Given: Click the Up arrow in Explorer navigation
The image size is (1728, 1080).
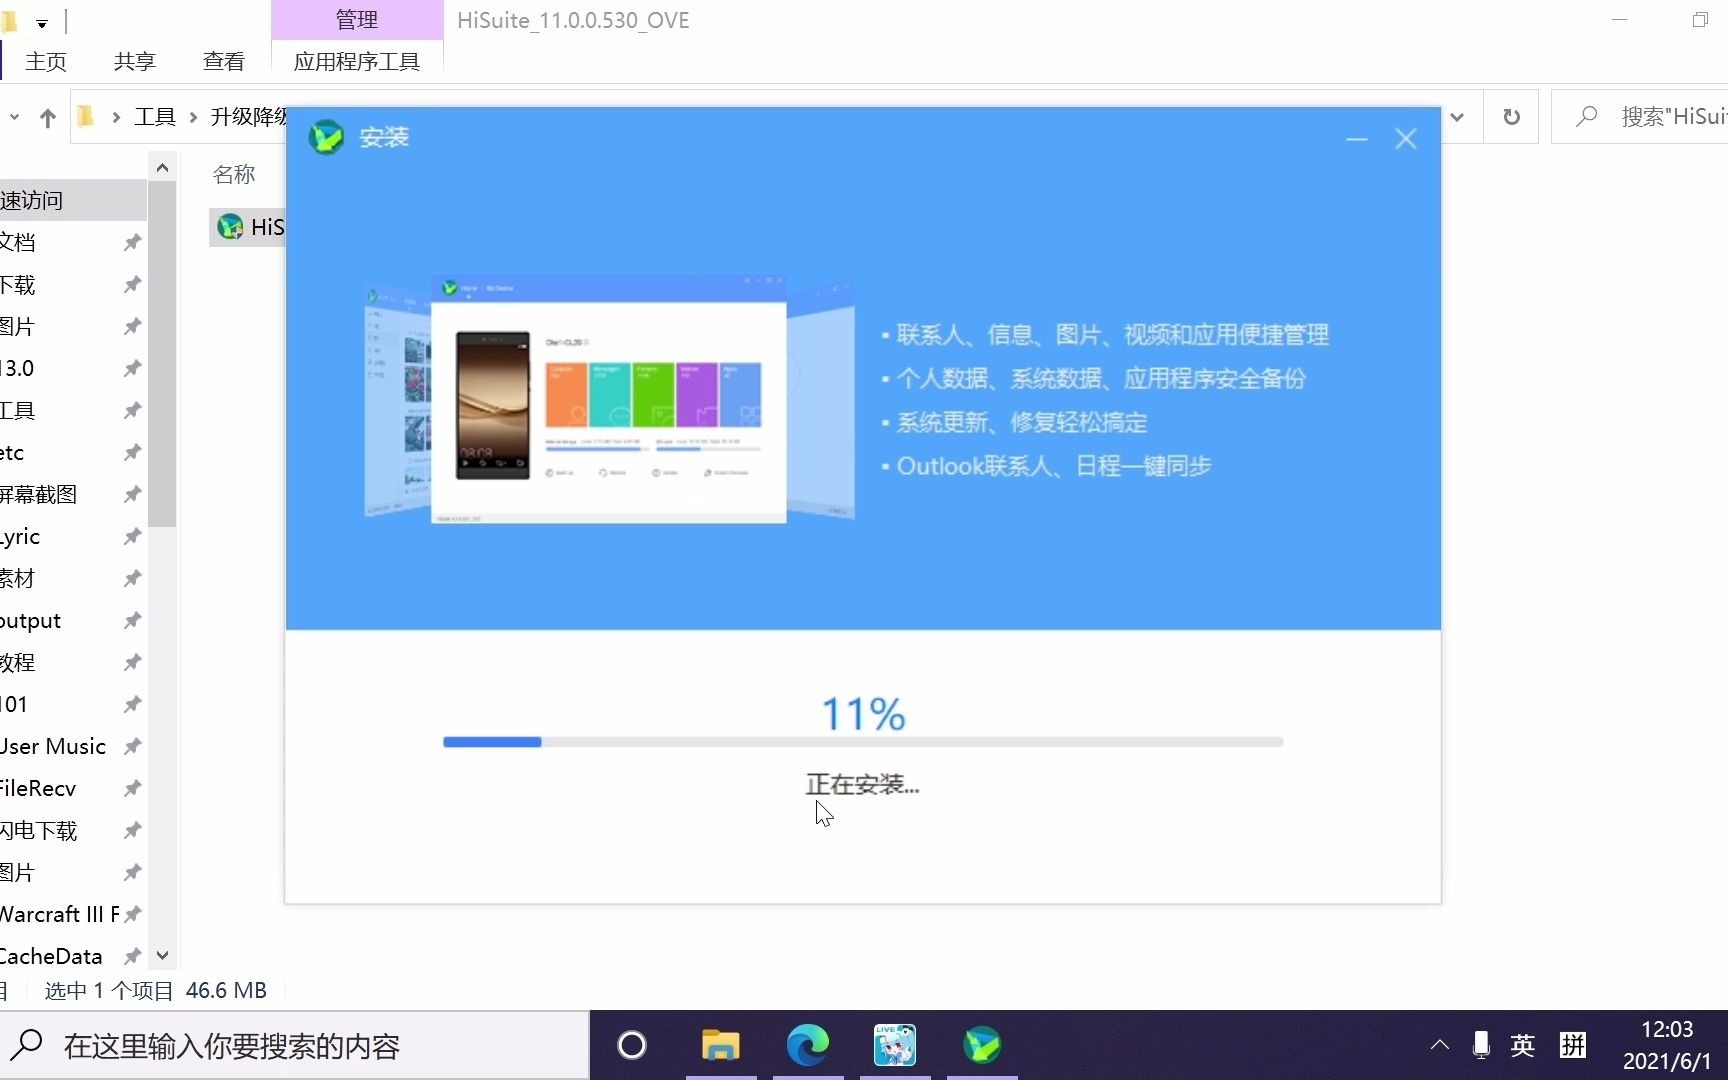Looking at the screenshot, I should click(x=47, y=117).
